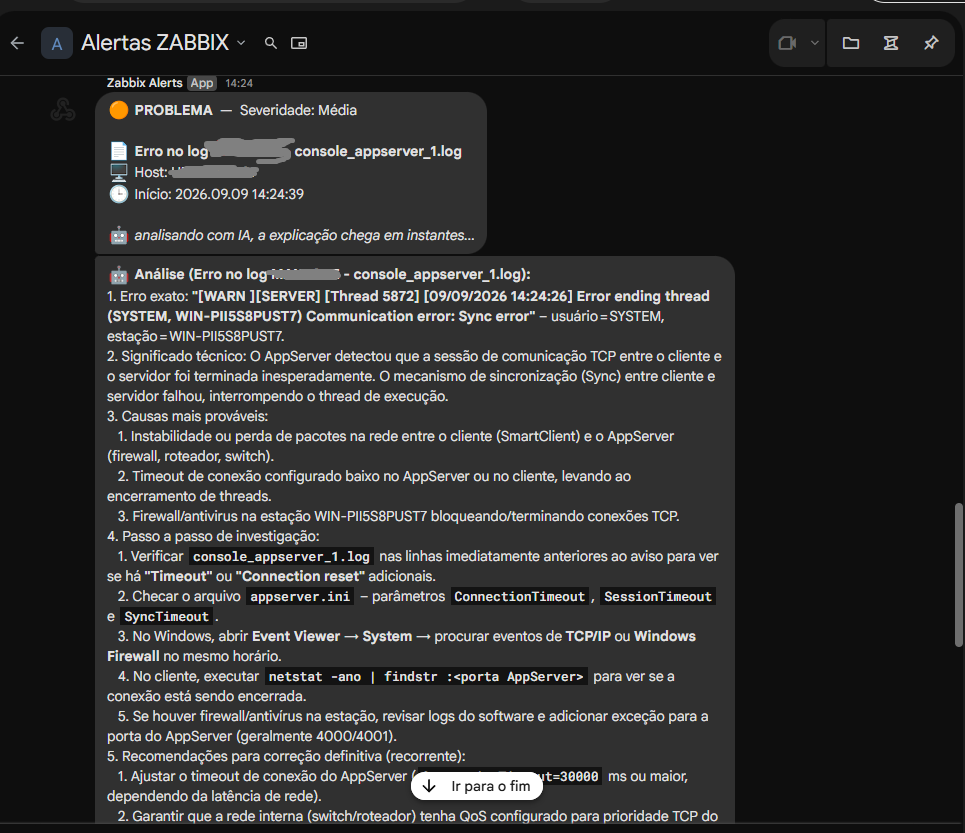Image resolution: width=965 pixels, height=833 pixels.
Task: Click the 14:24 message timestamp
Action: point(239,83)
